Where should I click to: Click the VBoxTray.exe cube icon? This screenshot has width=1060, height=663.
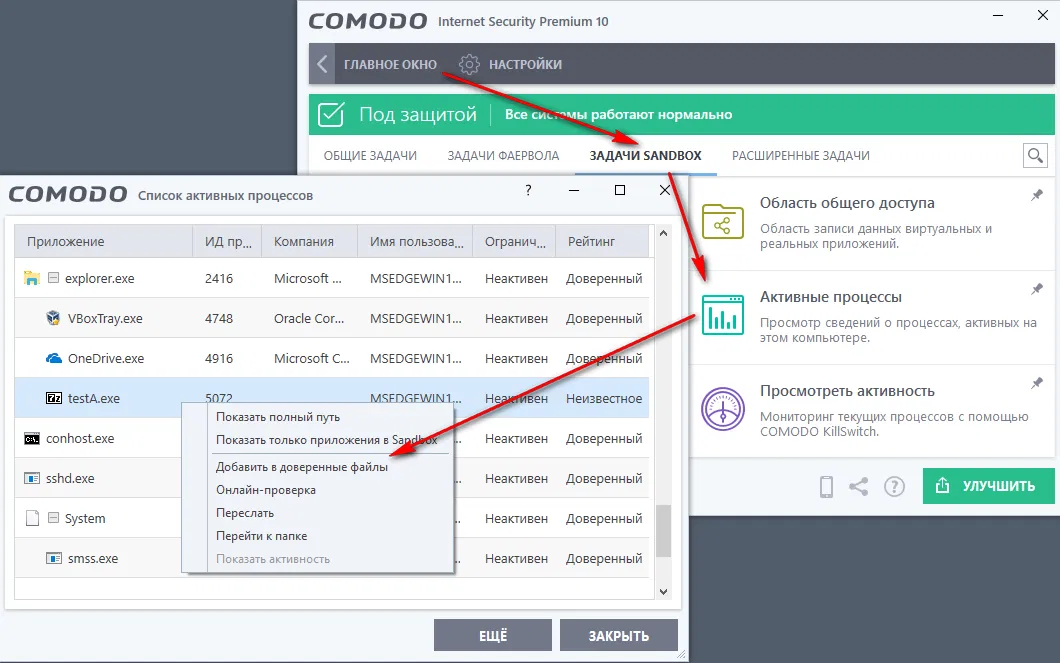click(53, 318)
